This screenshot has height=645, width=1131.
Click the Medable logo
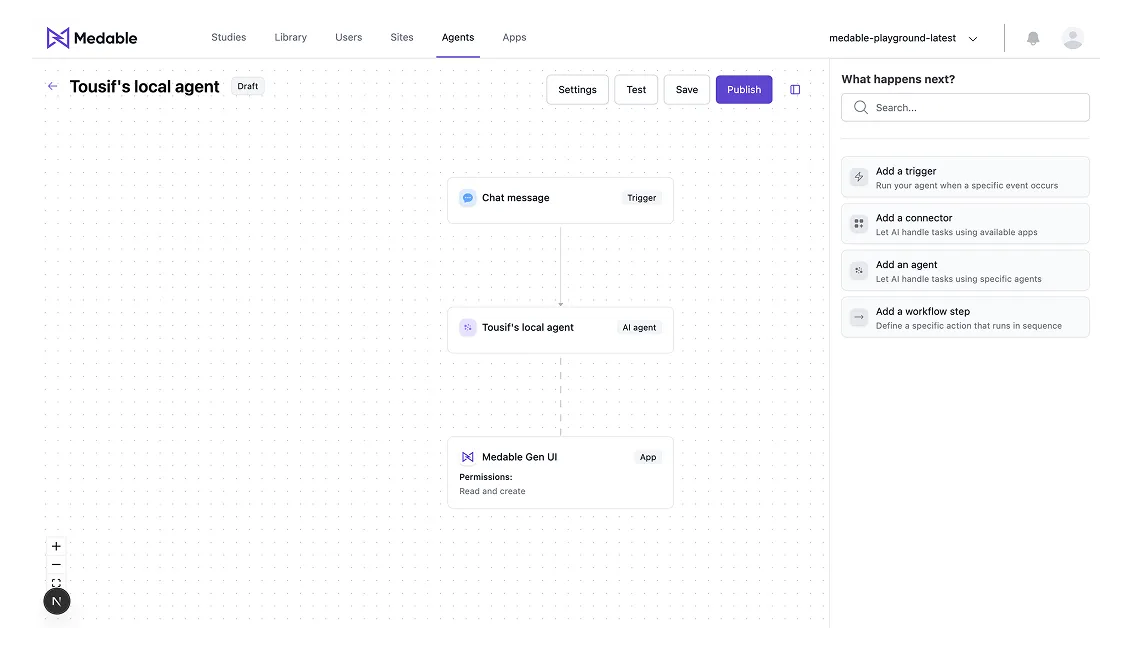point(92,38)
